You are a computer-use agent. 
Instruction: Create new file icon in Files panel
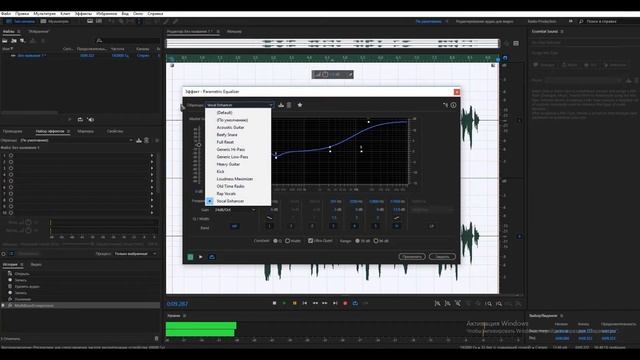[x=23, y=41]
